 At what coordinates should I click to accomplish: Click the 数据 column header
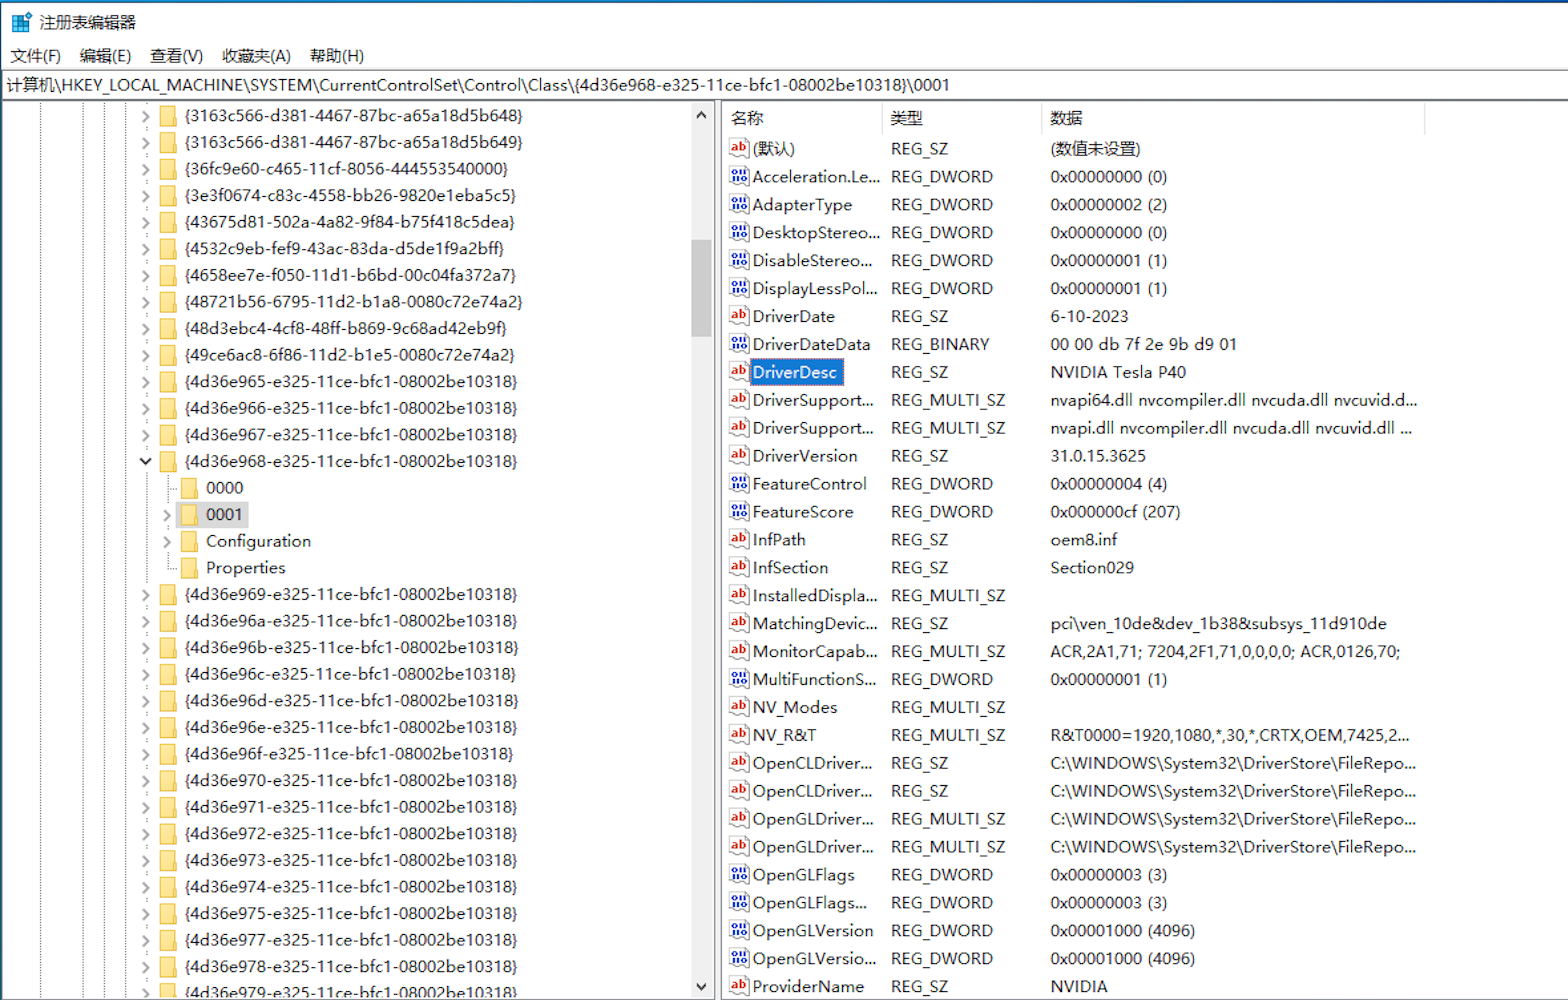coord(1066,118)
